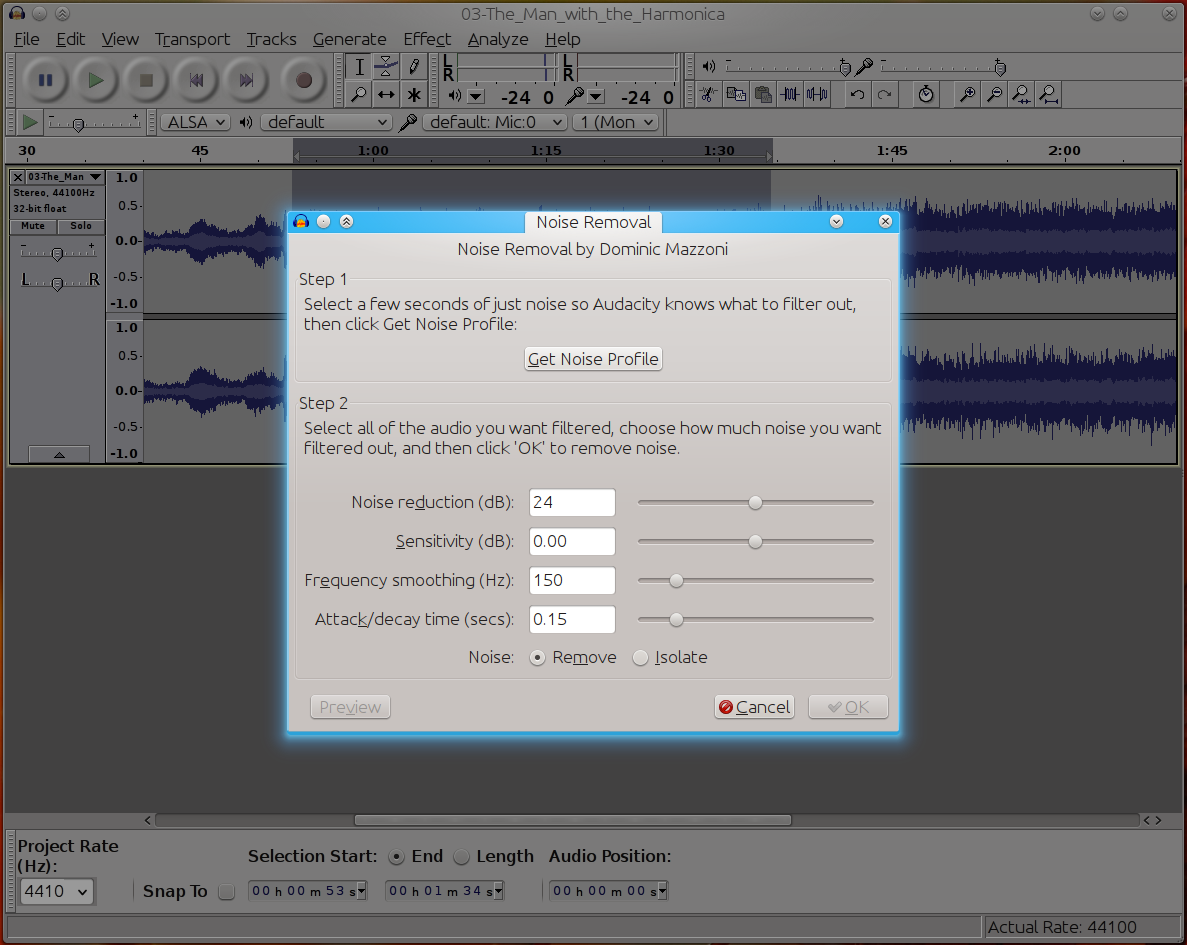Mute the 03-The_Man track
The width and height of the screenshot is (1187, 945).
click(33, 226)
